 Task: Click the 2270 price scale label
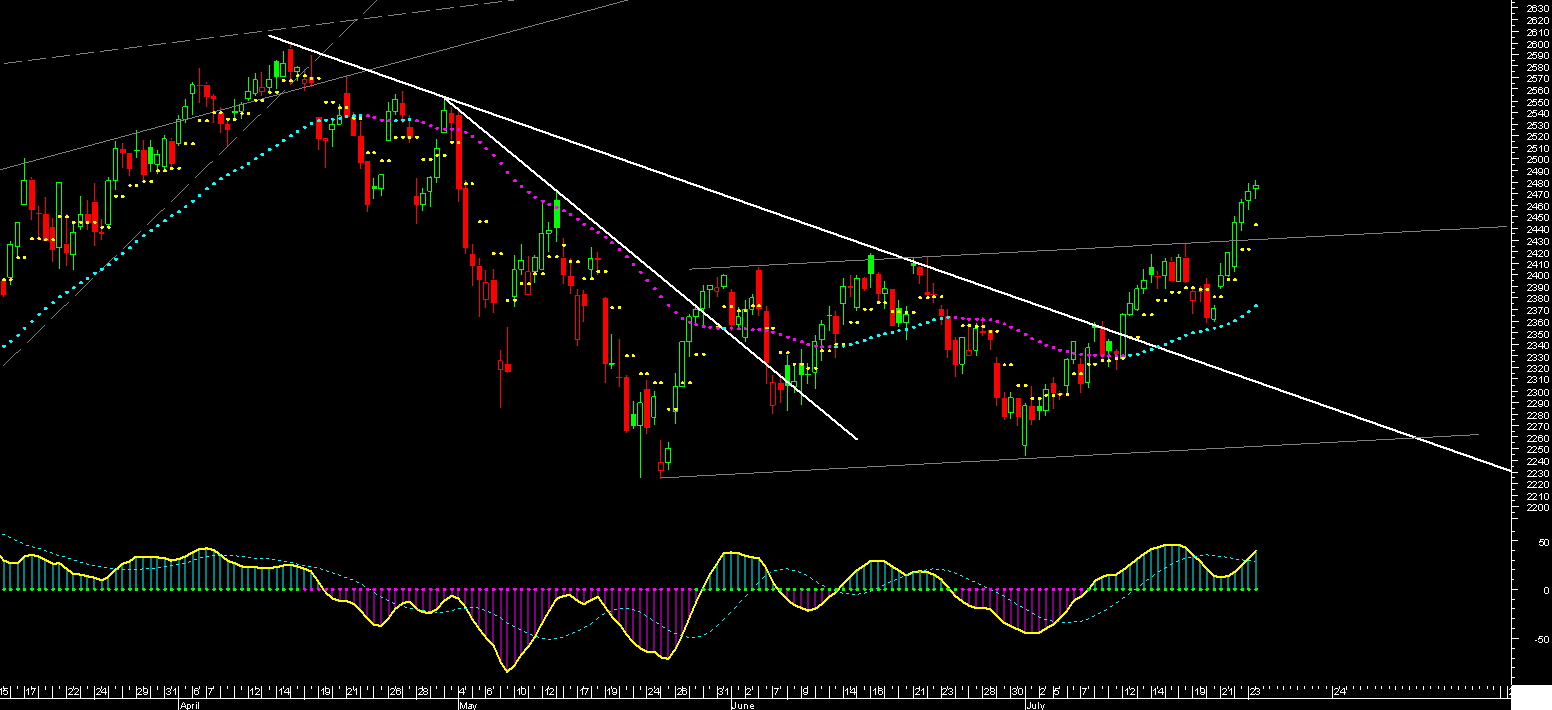[x=1537, y=427]
